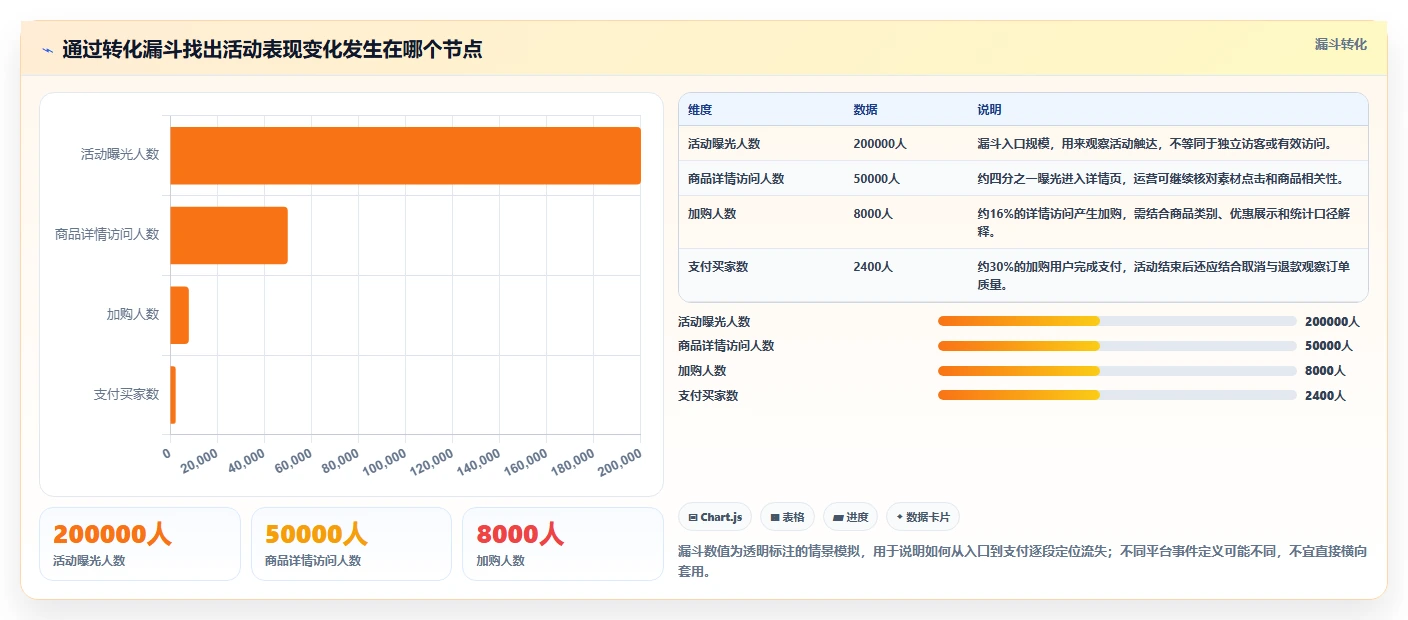
Task: Open the 8000人 加购人数 data card
Action: [x=563, y=544]
